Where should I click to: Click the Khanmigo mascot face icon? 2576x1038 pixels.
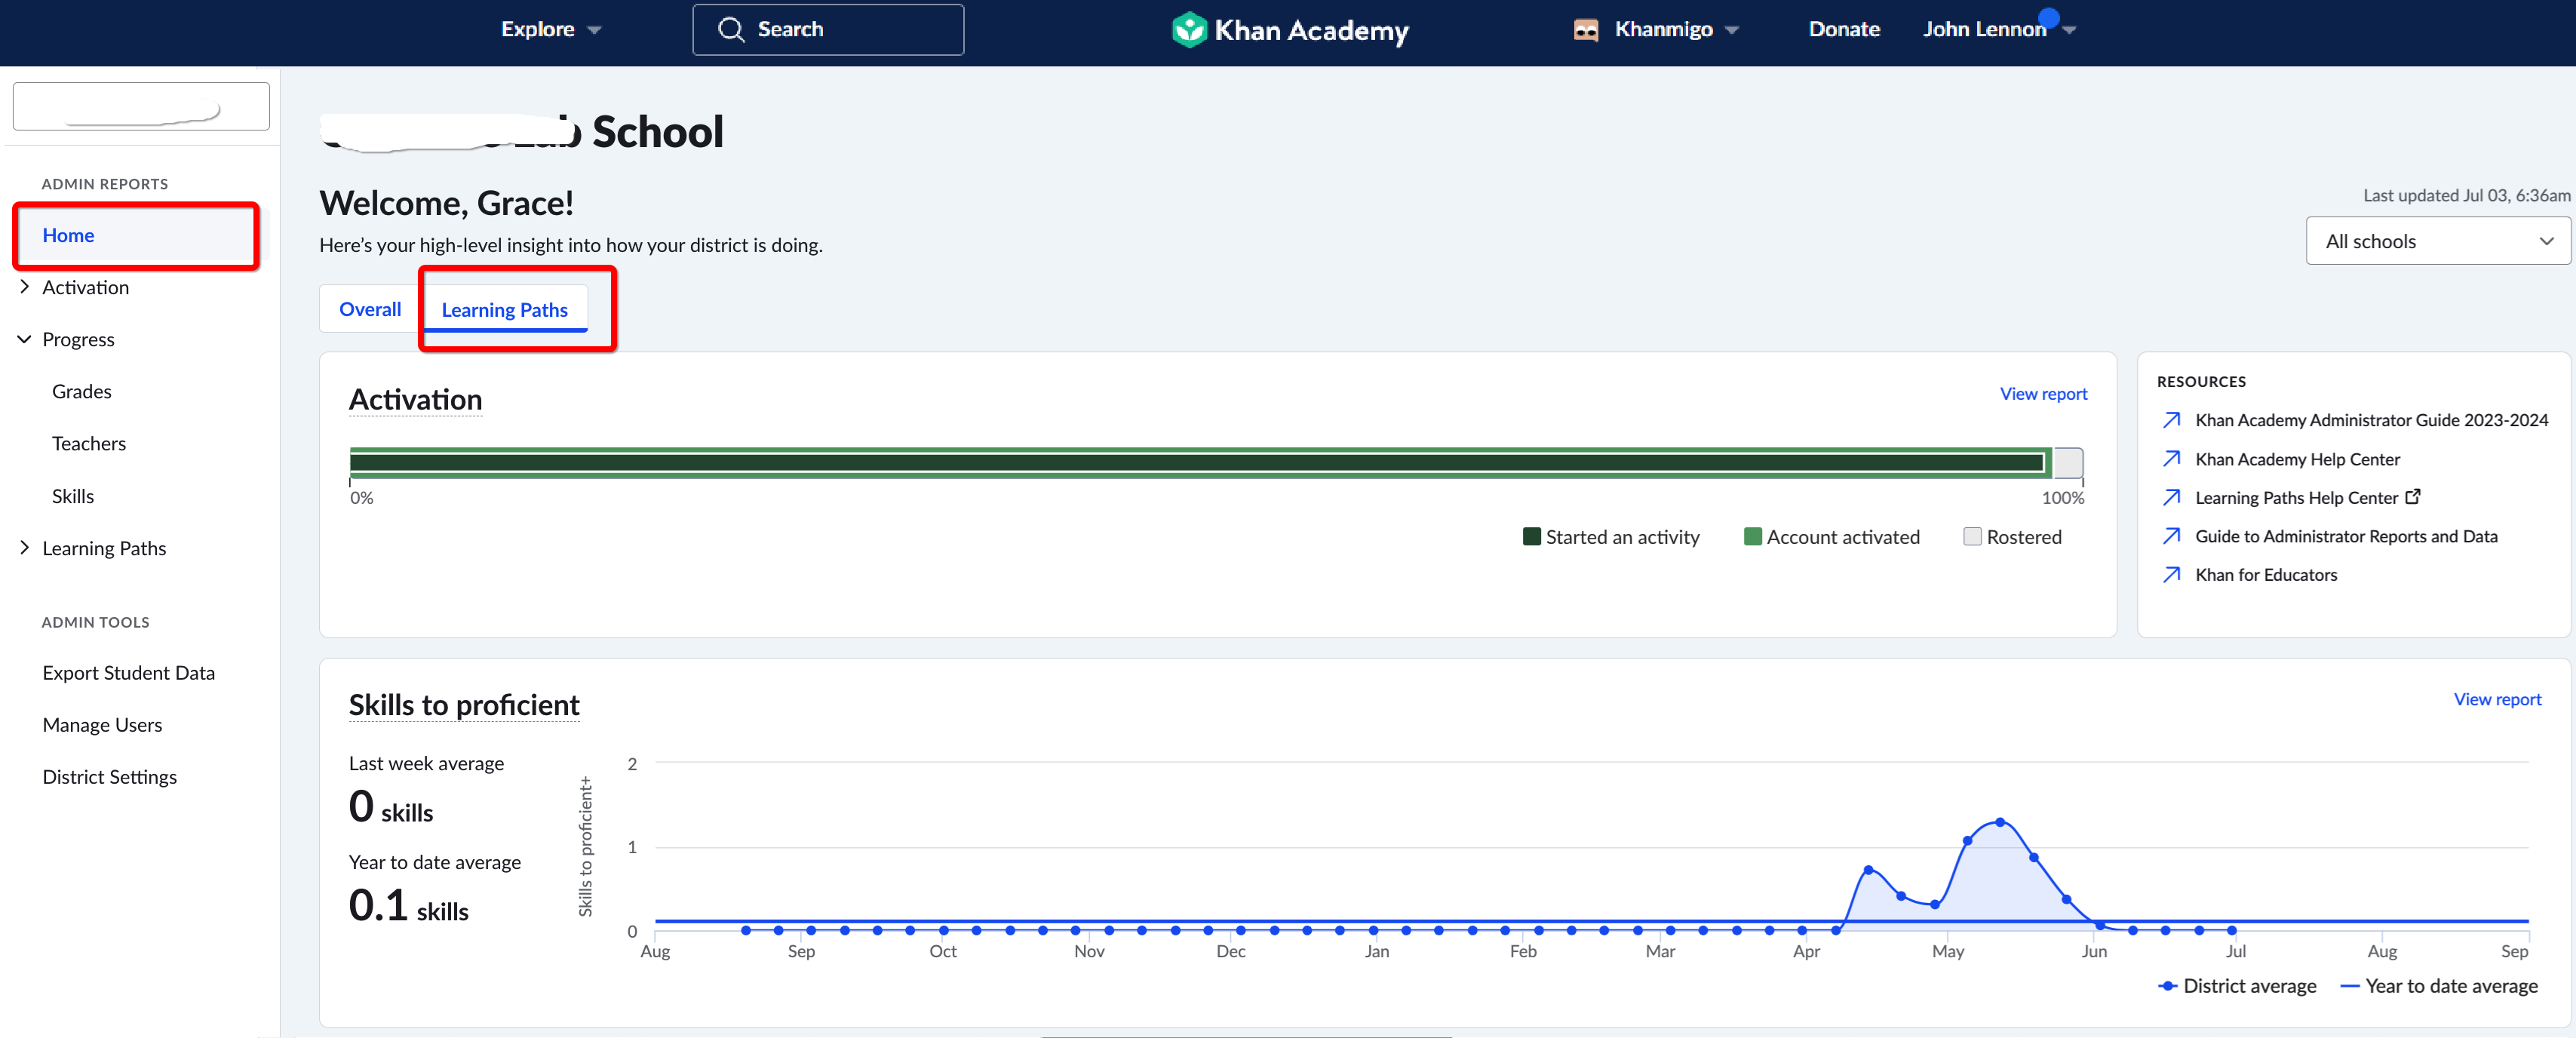(x=1586, y=30)
